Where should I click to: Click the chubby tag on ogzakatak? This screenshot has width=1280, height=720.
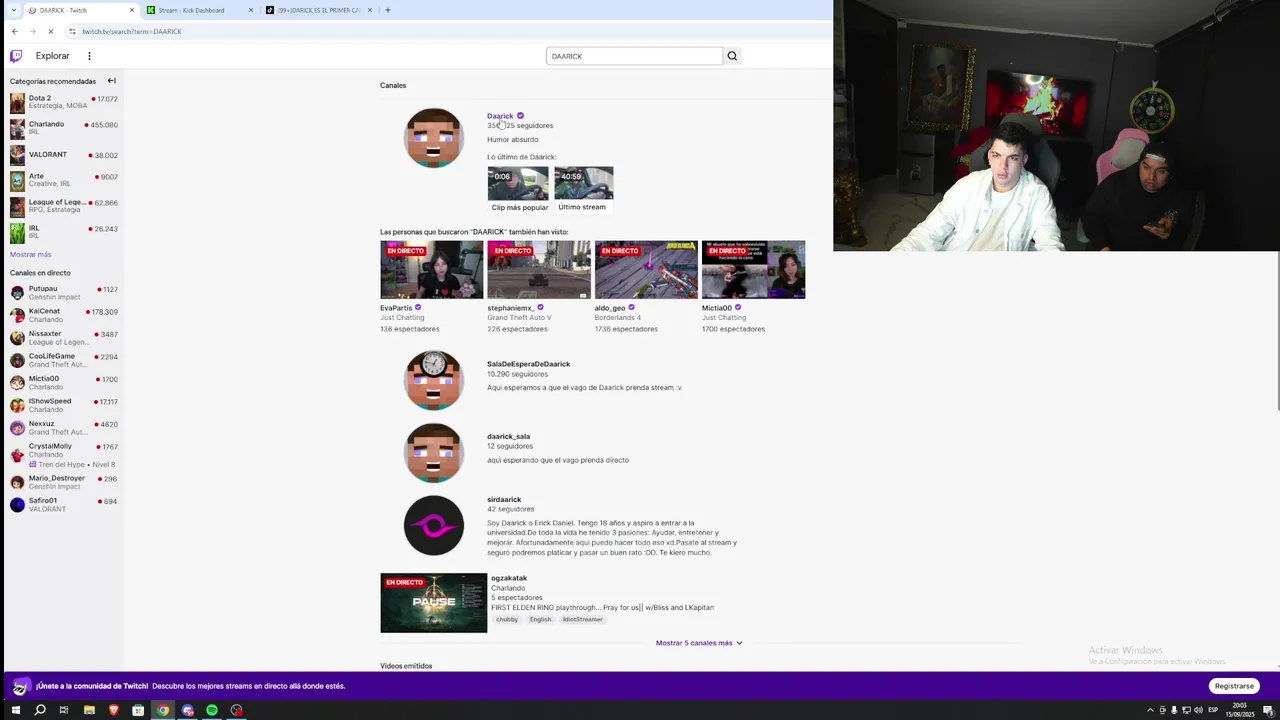[x=507, y=620]
